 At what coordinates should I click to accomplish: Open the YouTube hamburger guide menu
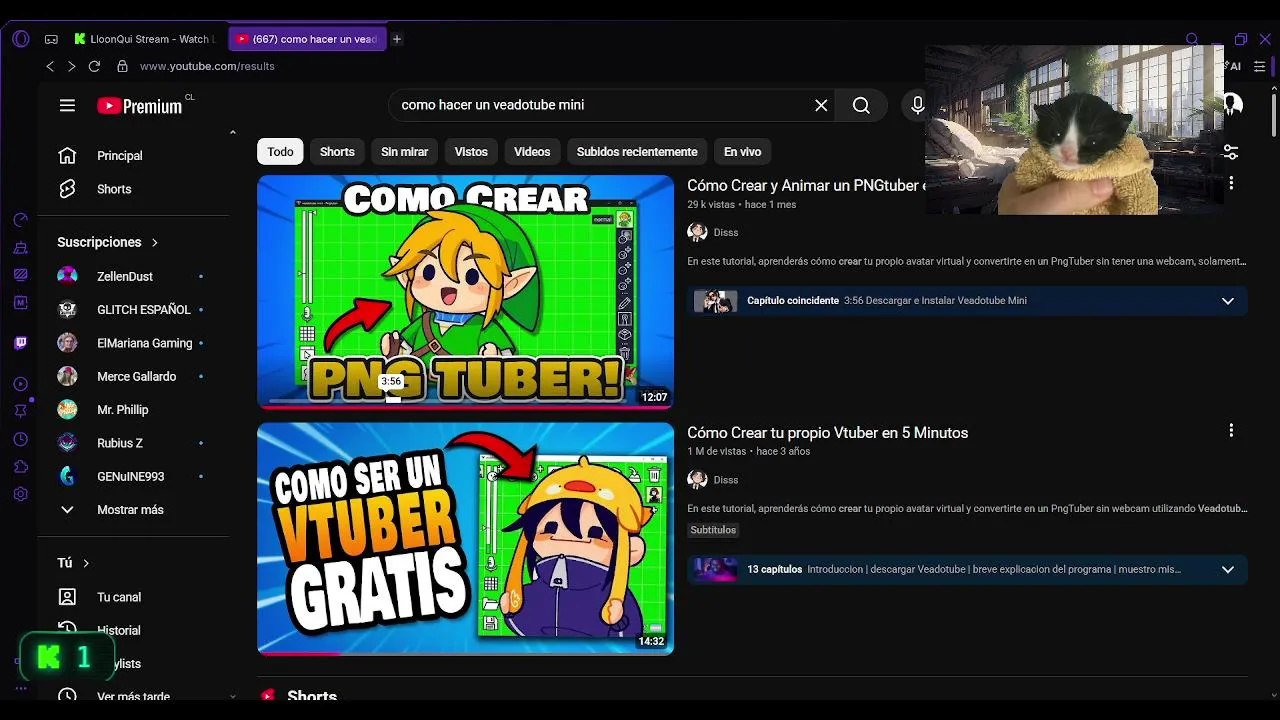point(67,105)
